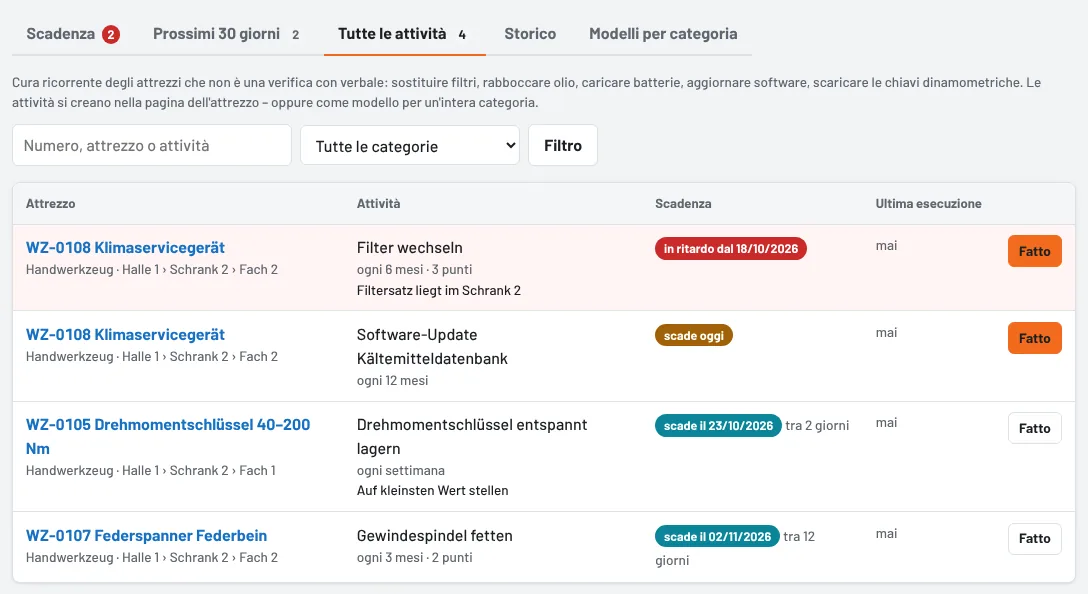The width and height of the screenshot is (1088, 594).
Task: Open the Scadenza tab
Action: [x=73, y=33]
